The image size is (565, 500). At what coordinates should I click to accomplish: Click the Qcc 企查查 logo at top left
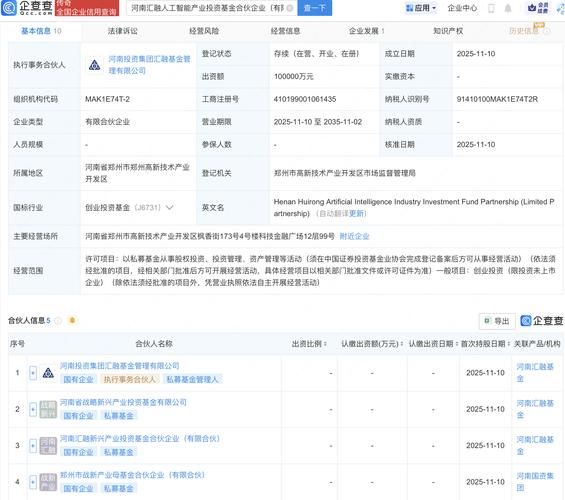[x=27, y=8]
